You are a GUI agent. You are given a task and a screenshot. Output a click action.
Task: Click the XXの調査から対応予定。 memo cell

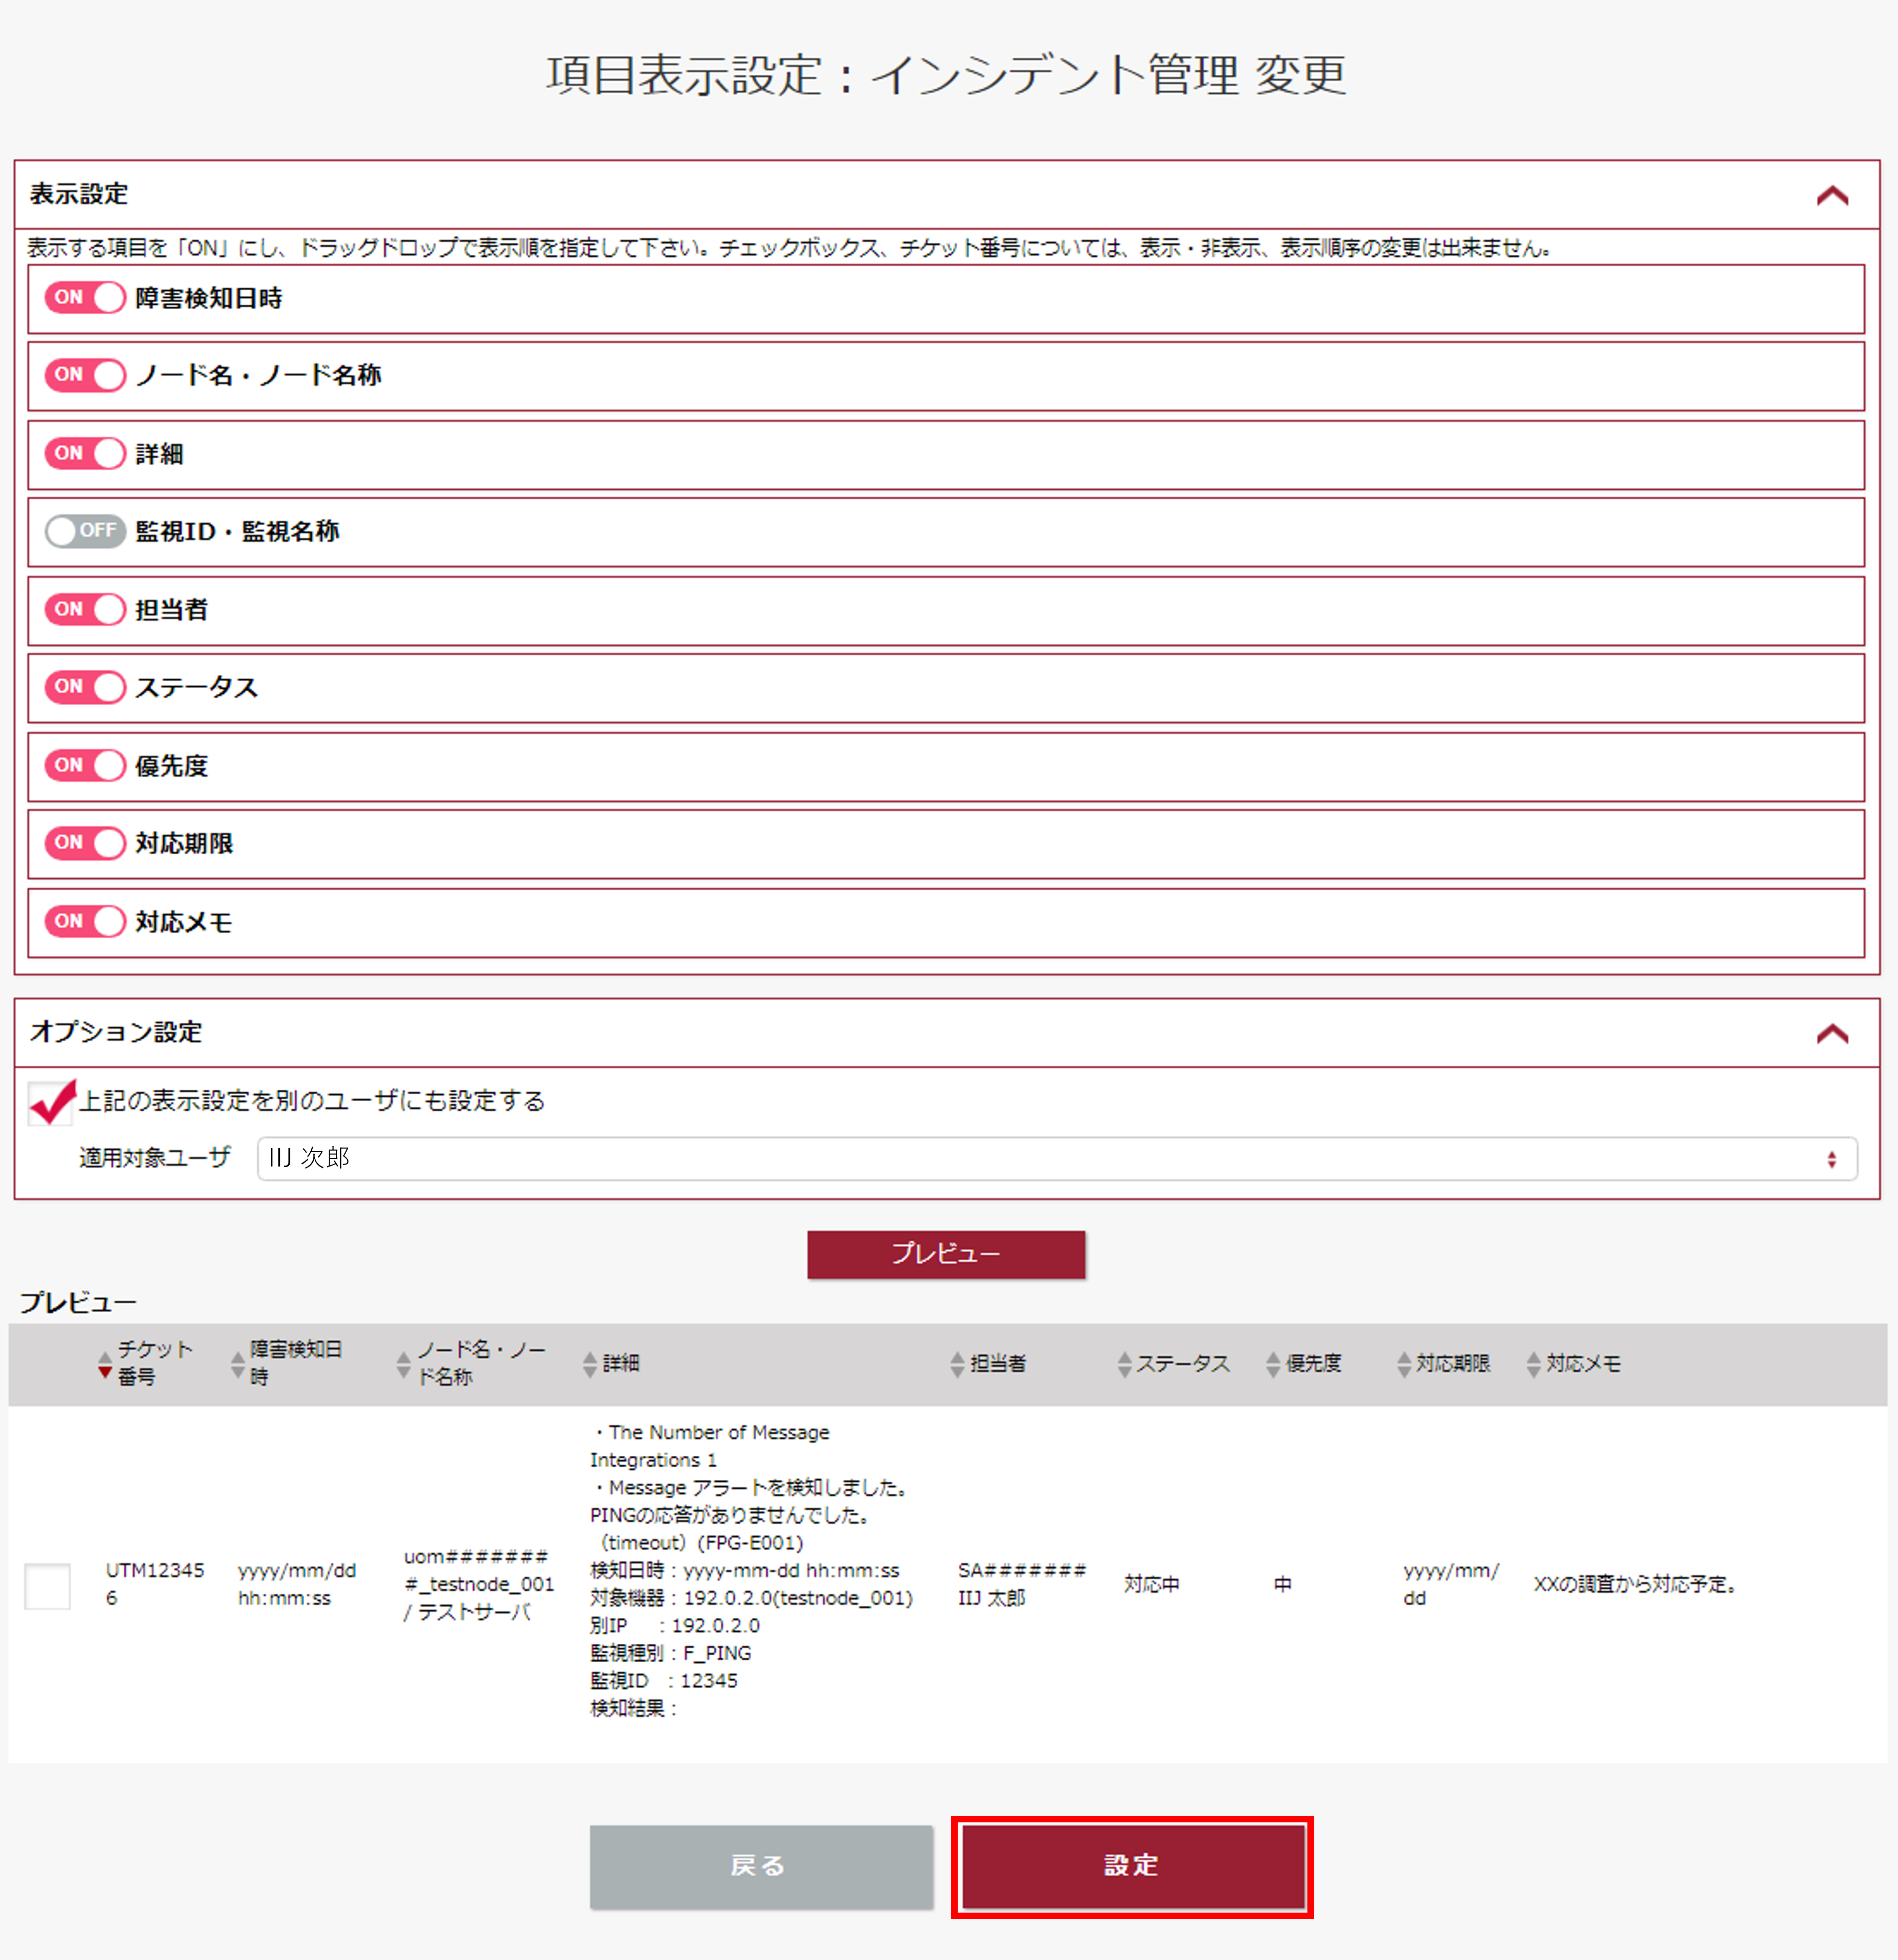point(1638,1585)
